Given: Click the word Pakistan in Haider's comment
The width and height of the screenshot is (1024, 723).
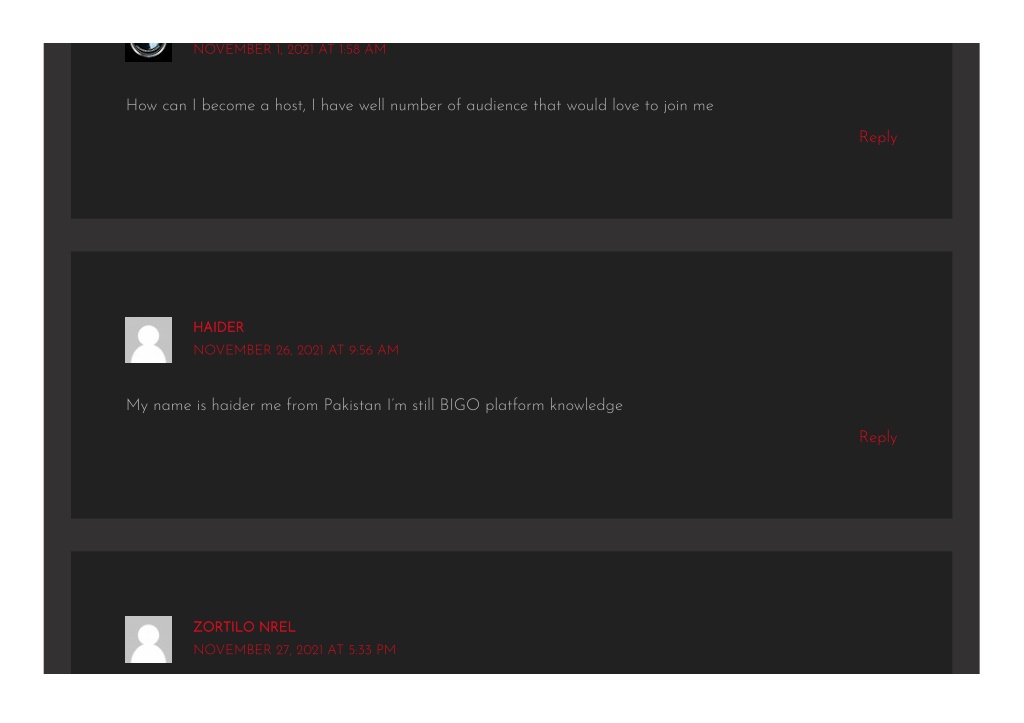Looking at the screenshot, I should tap(352, 405).
